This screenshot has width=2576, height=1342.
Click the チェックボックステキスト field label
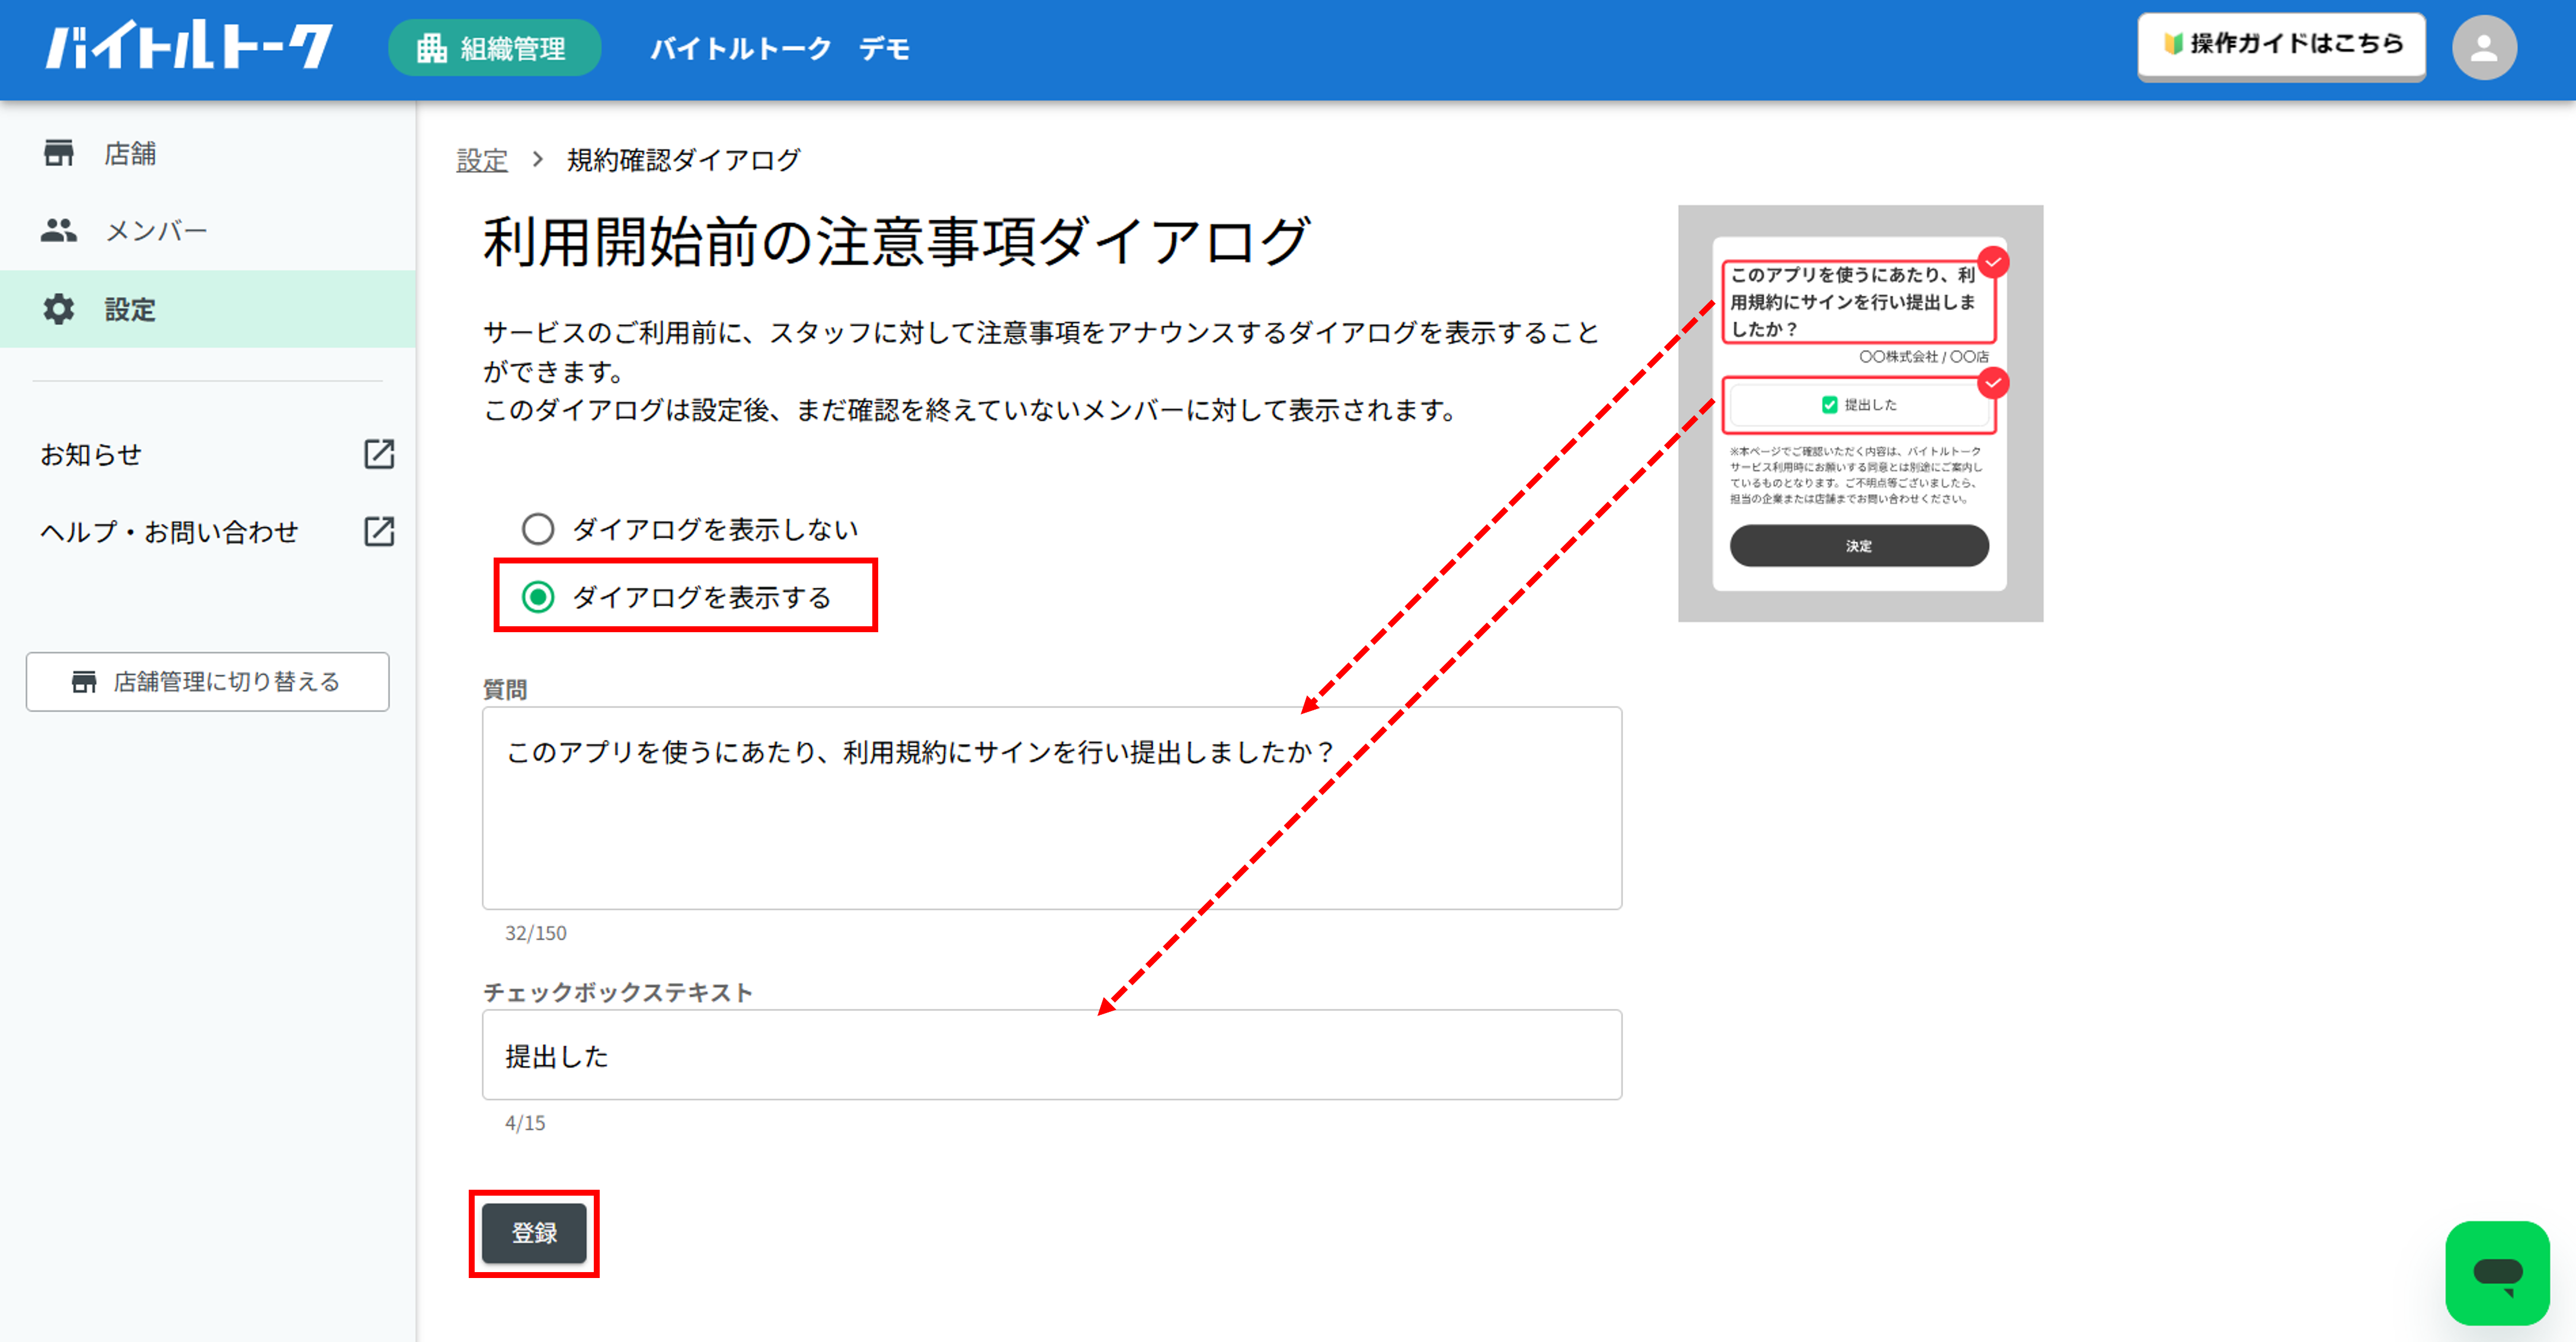[618, 992]
